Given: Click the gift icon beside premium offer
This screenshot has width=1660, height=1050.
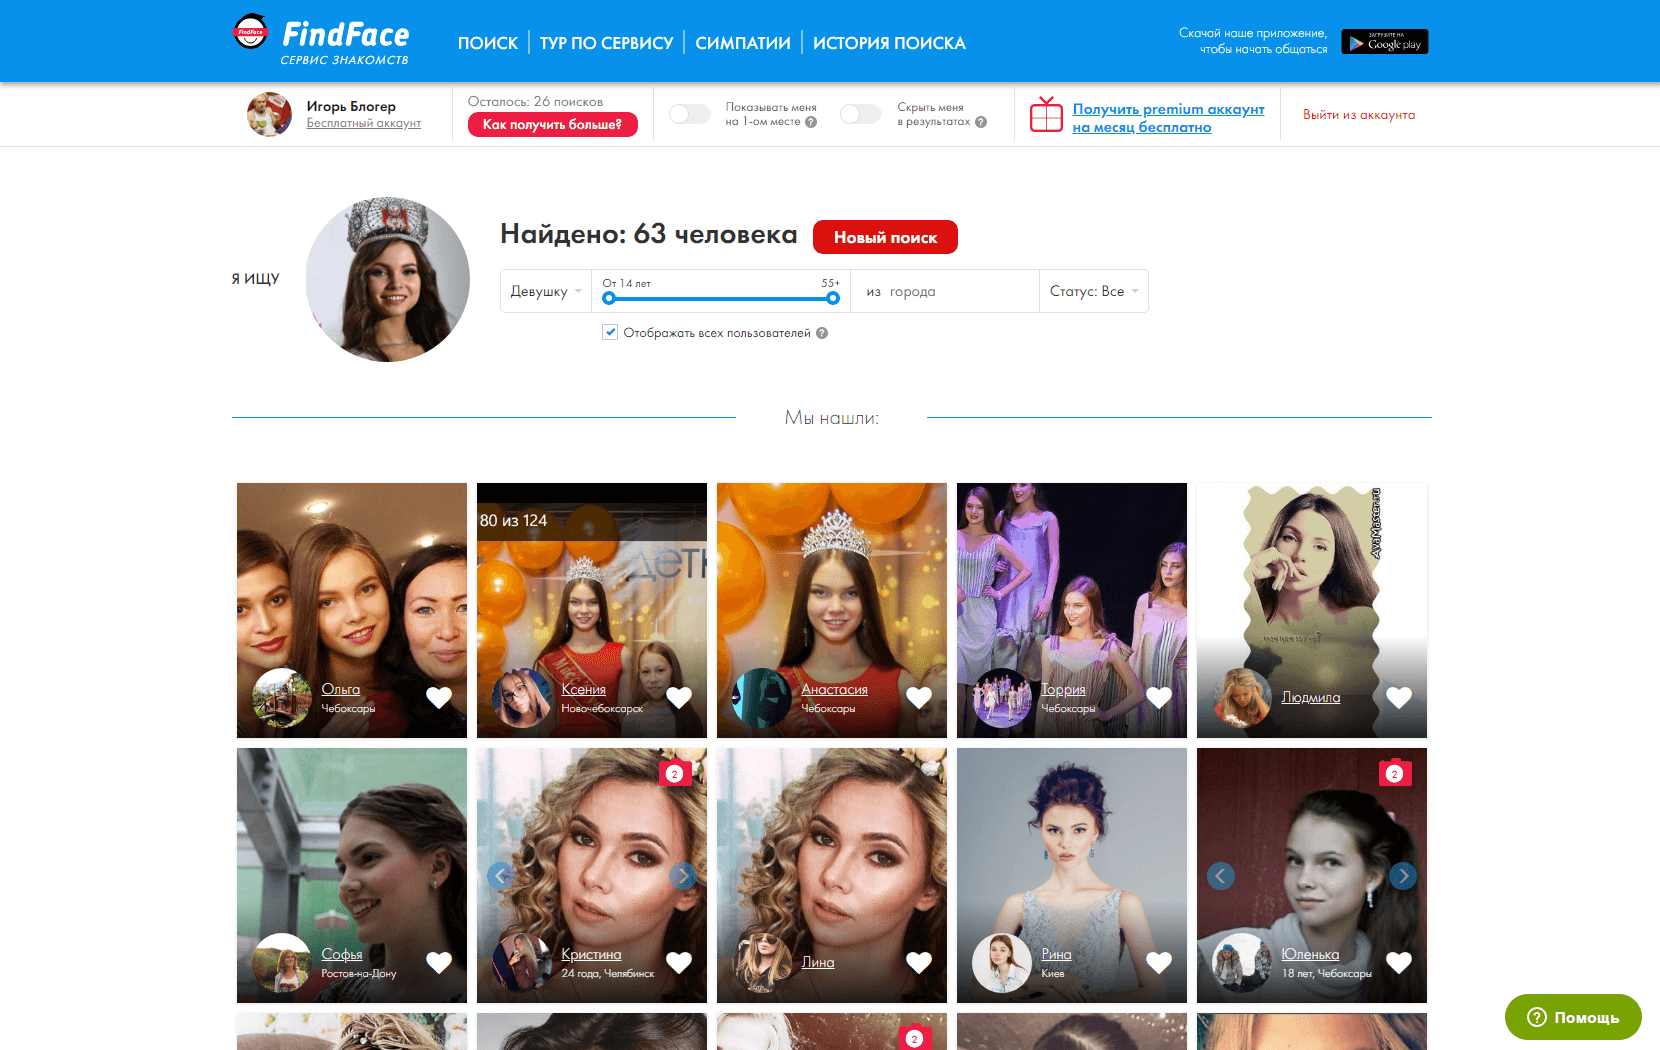Looking at the screenshot, I should (1046, 114).
